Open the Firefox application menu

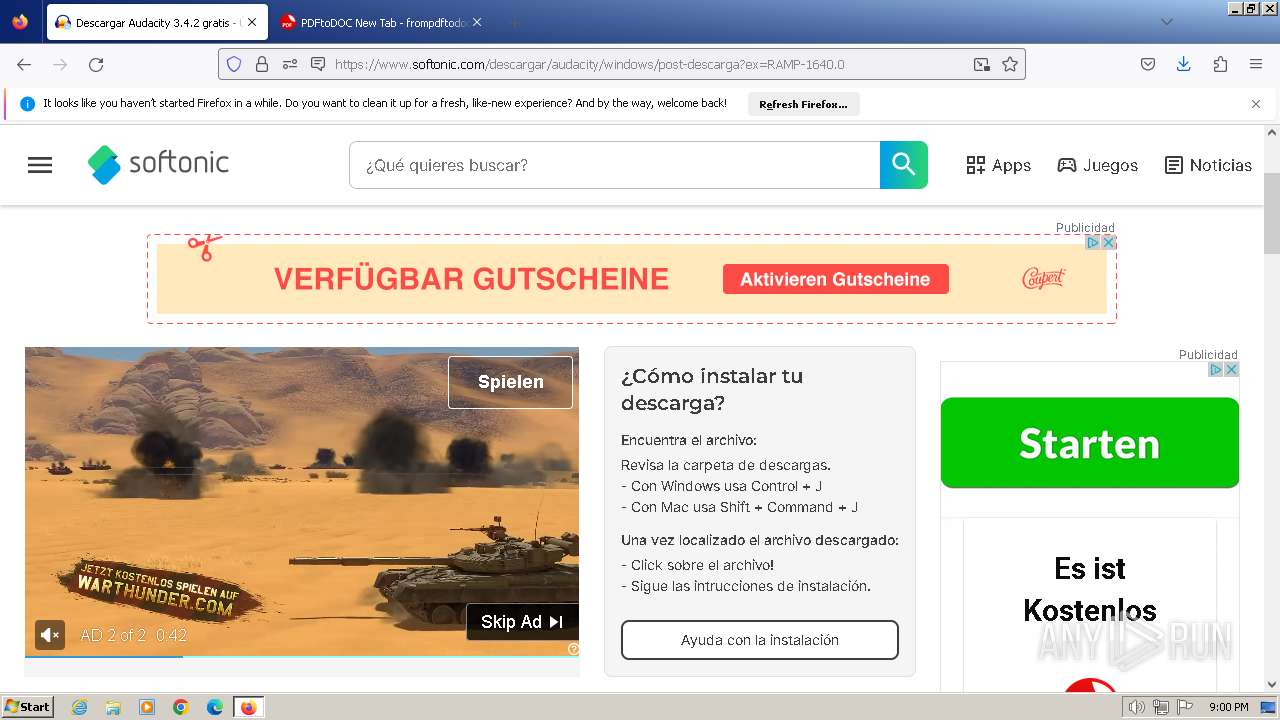point(1256,64)
